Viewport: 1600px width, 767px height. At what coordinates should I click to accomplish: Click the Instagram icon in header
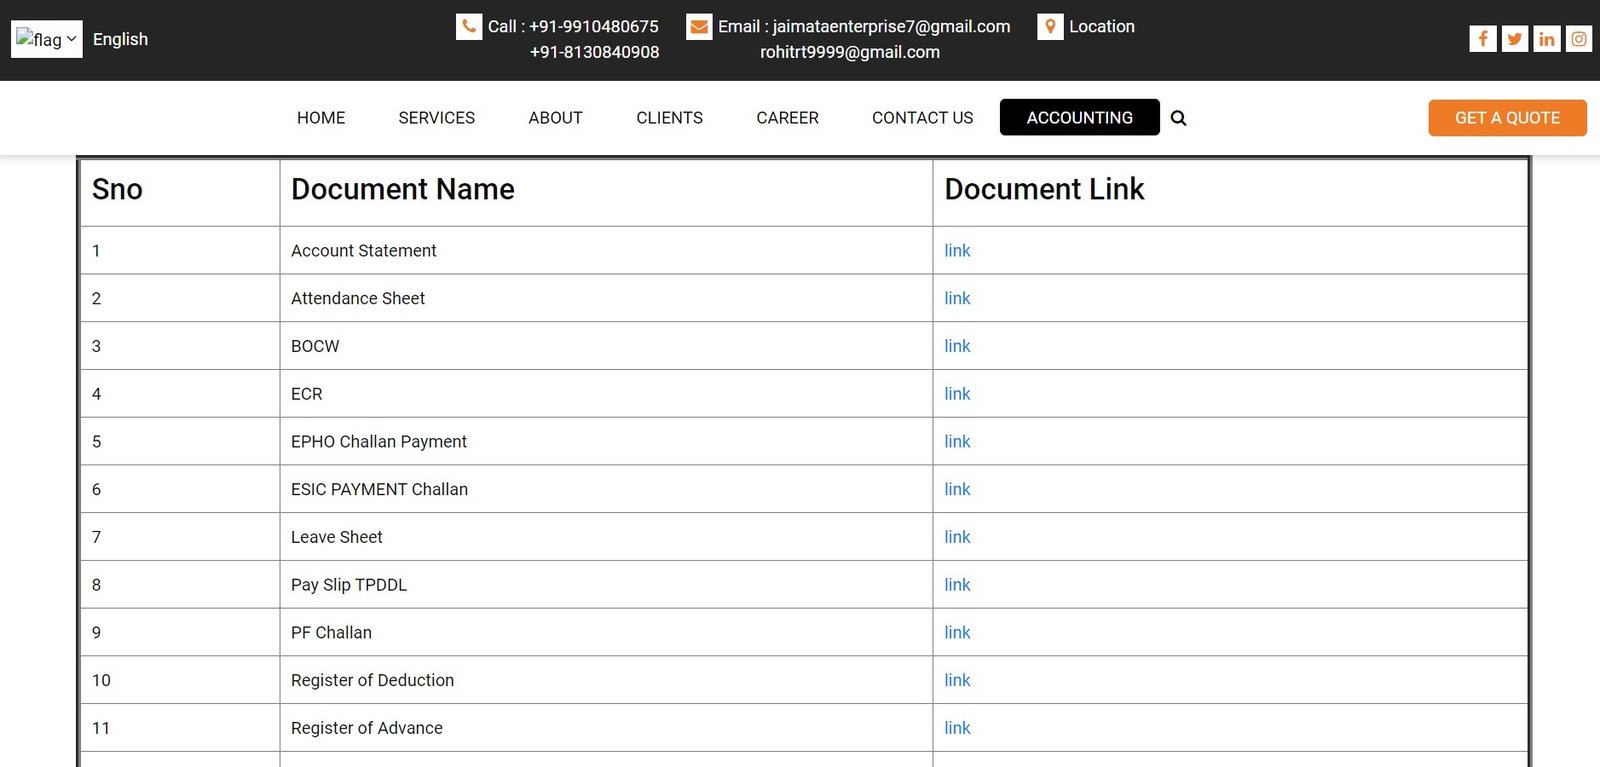1578,39
